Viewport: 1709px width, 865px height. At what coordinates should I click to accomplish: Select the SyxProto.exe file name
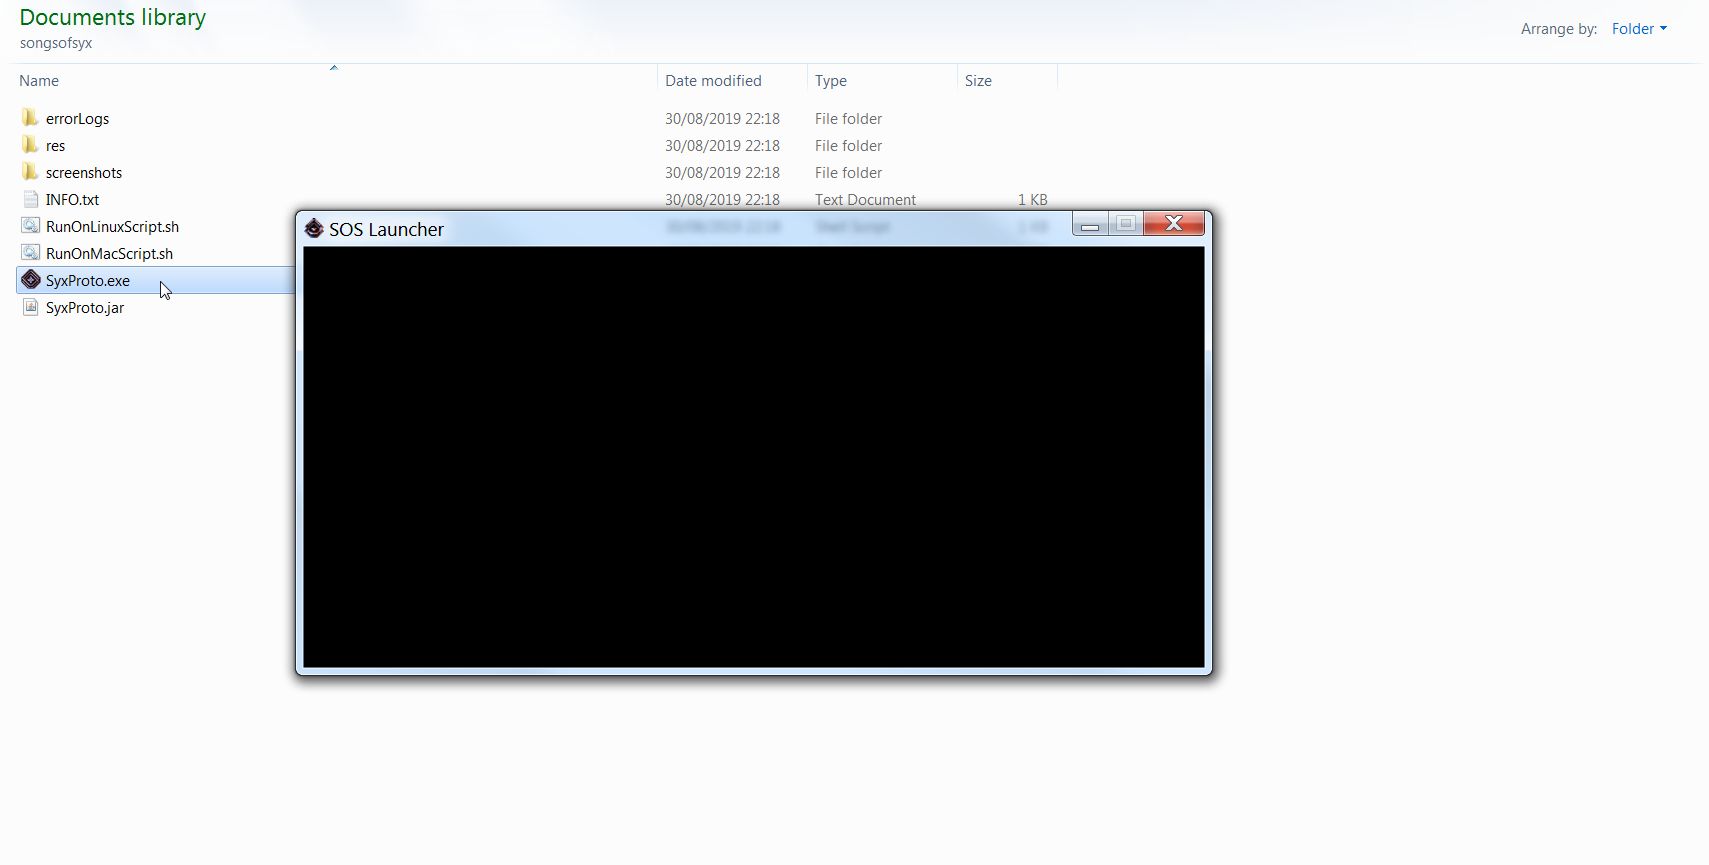pos(88,281)
